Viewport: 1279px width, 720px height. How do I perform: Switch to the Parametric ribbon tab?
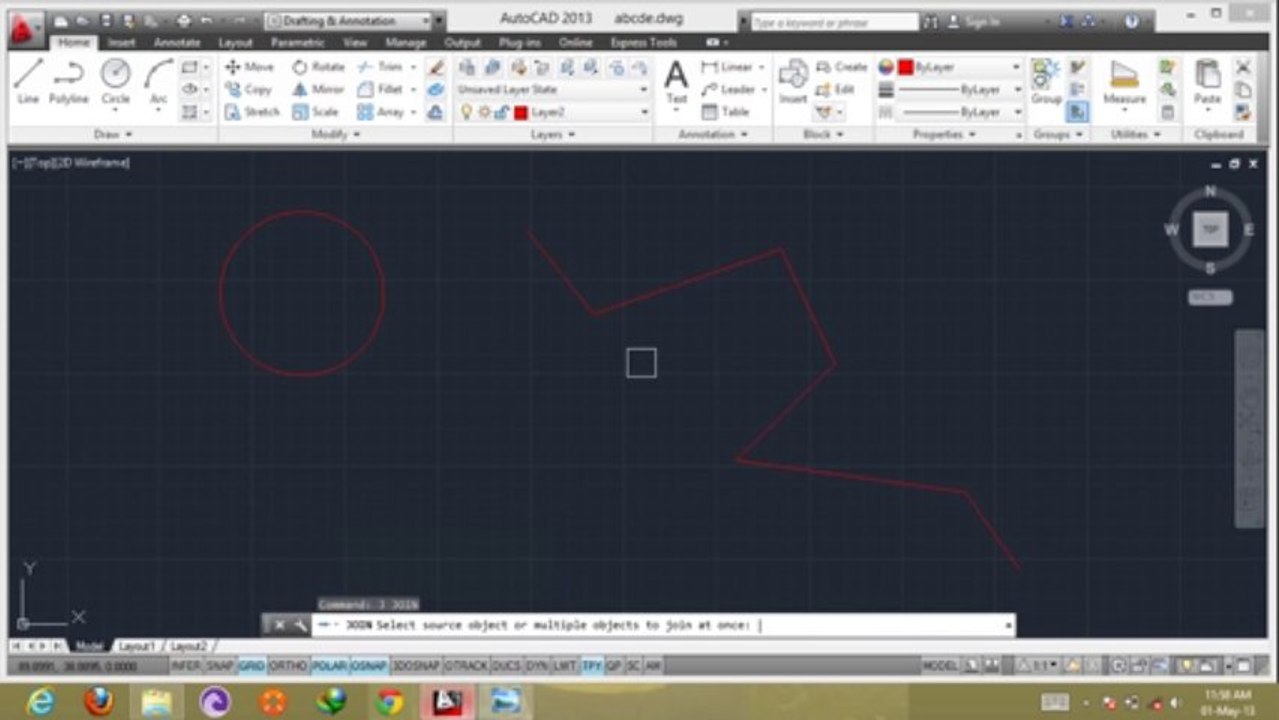tap(297, 43)
